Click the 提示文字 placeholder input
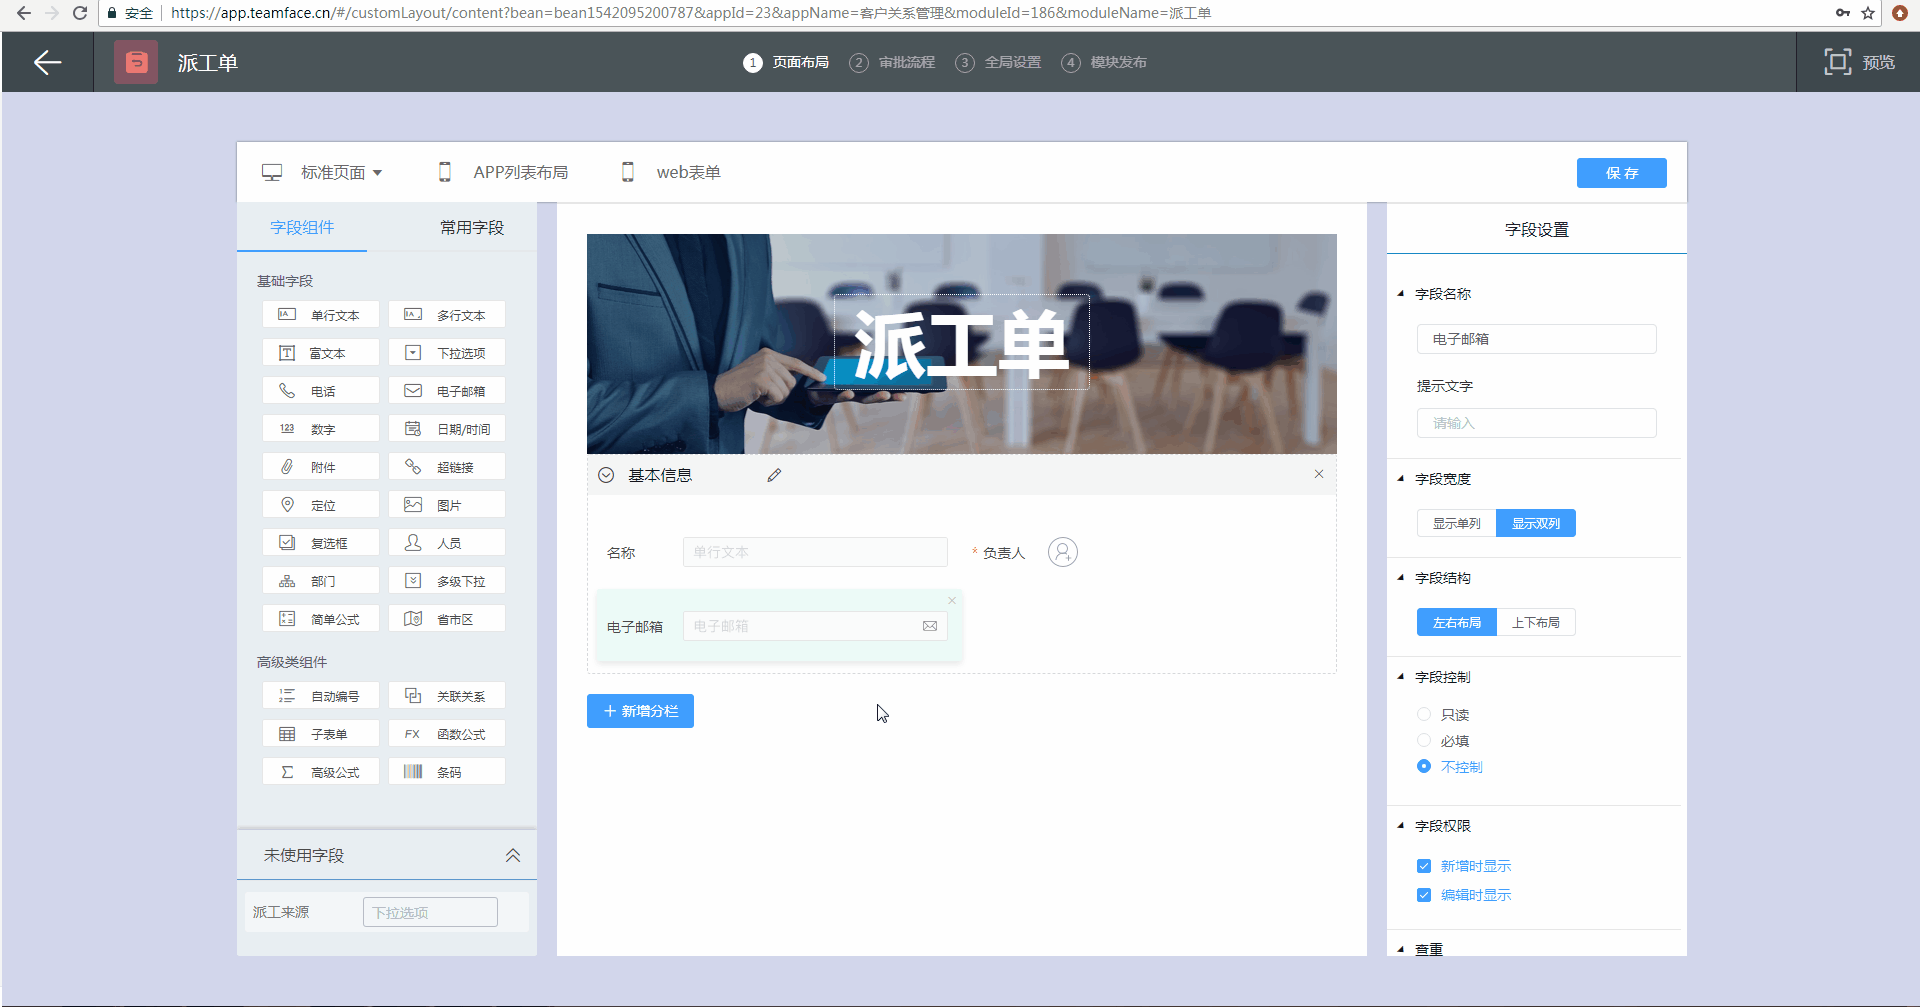The image size is (1920, 1007). point(1536,423)
